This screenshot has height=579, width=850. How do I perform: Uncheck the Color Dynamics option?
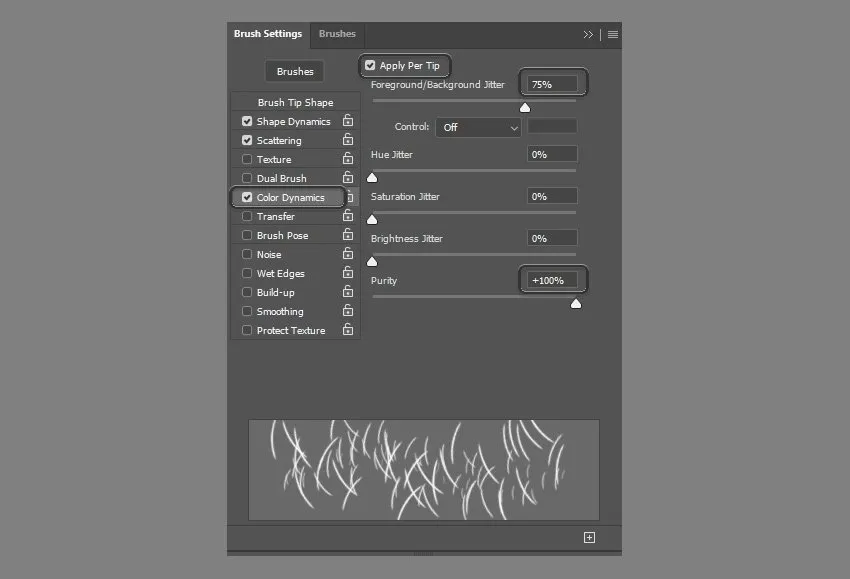click(247, 197)
